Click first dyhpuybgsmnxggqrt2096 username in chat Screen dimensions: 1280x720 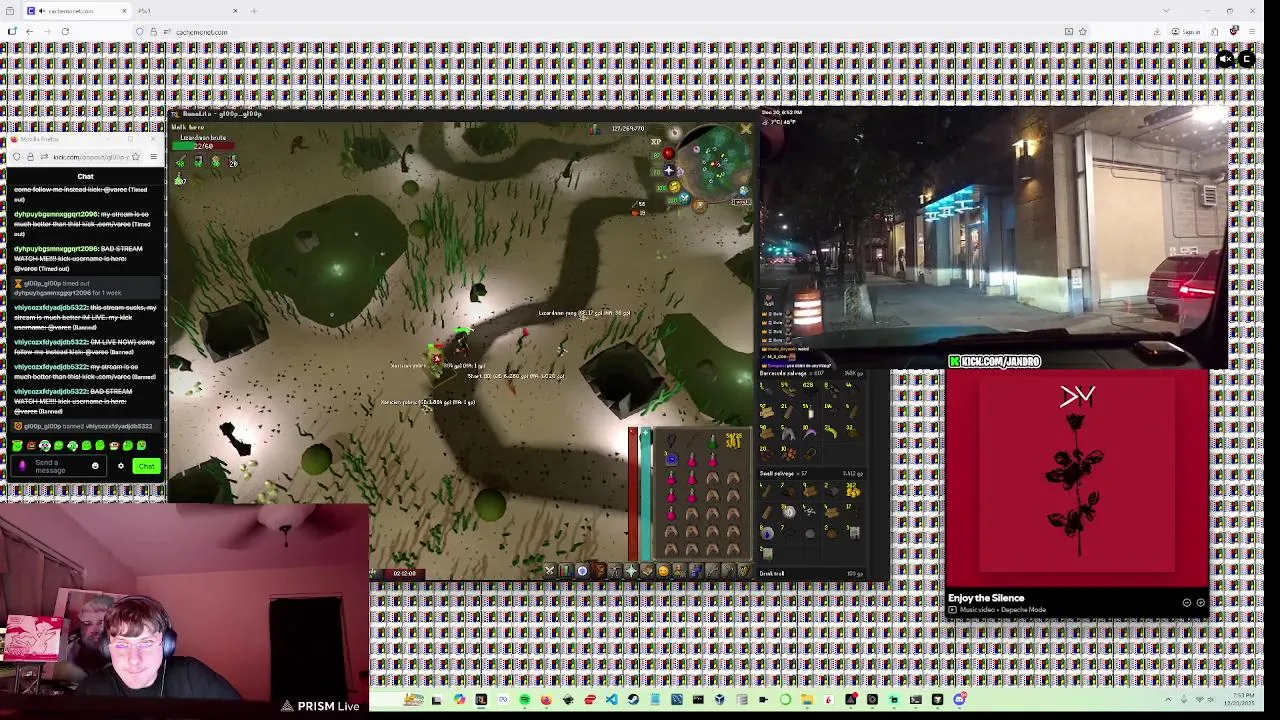tap(56, 215)
